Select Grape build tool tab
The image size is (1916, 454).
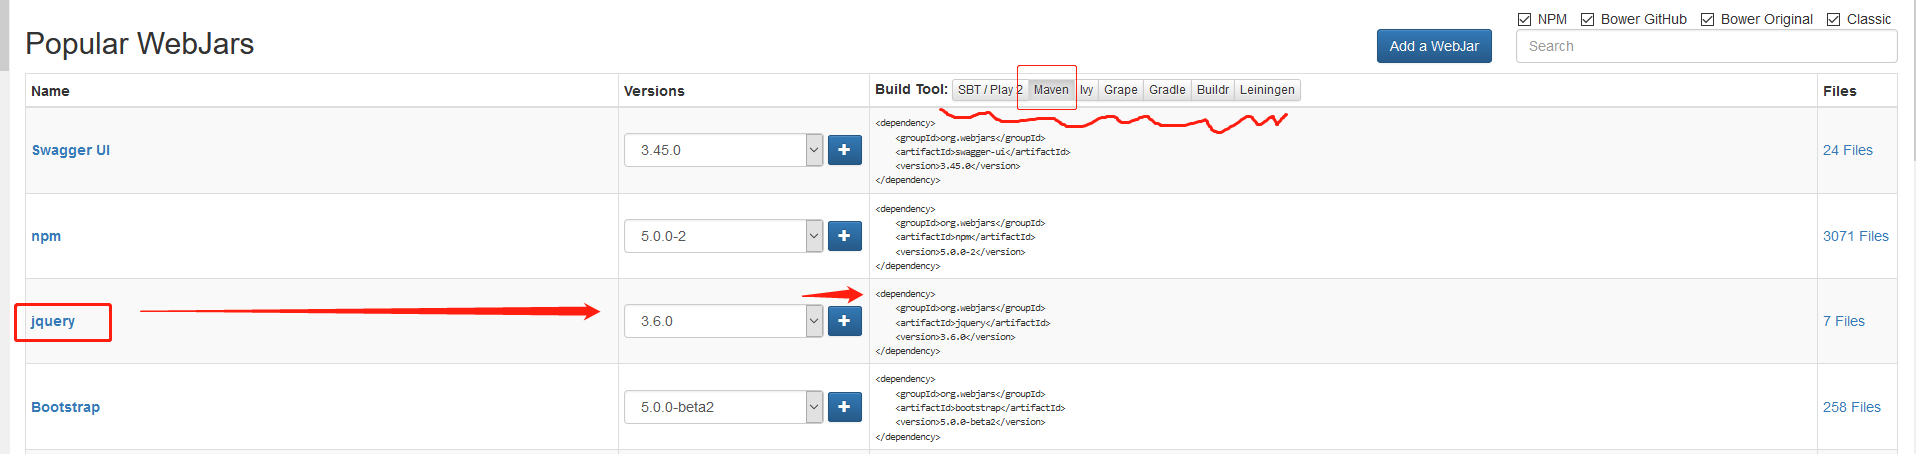1121,90
